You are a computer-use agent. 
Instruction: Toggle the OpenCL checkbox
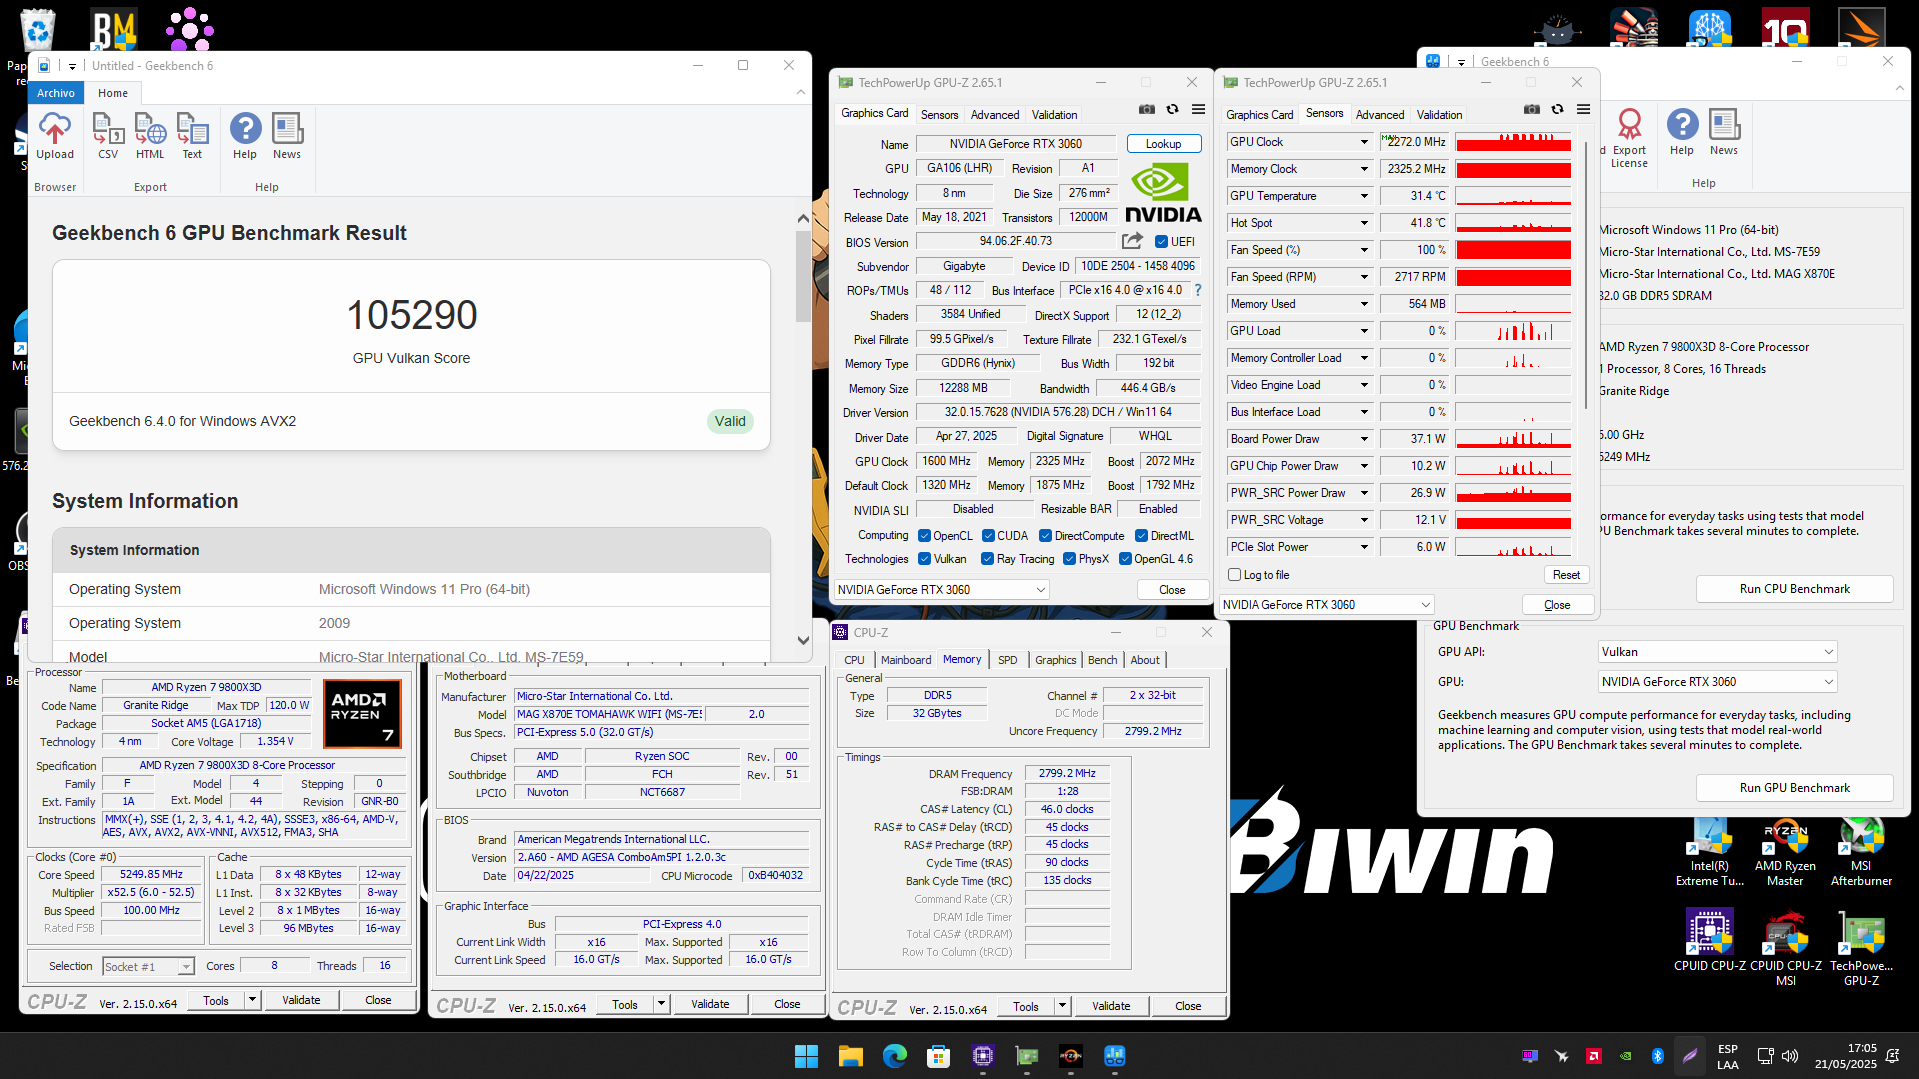click(924, 536)
